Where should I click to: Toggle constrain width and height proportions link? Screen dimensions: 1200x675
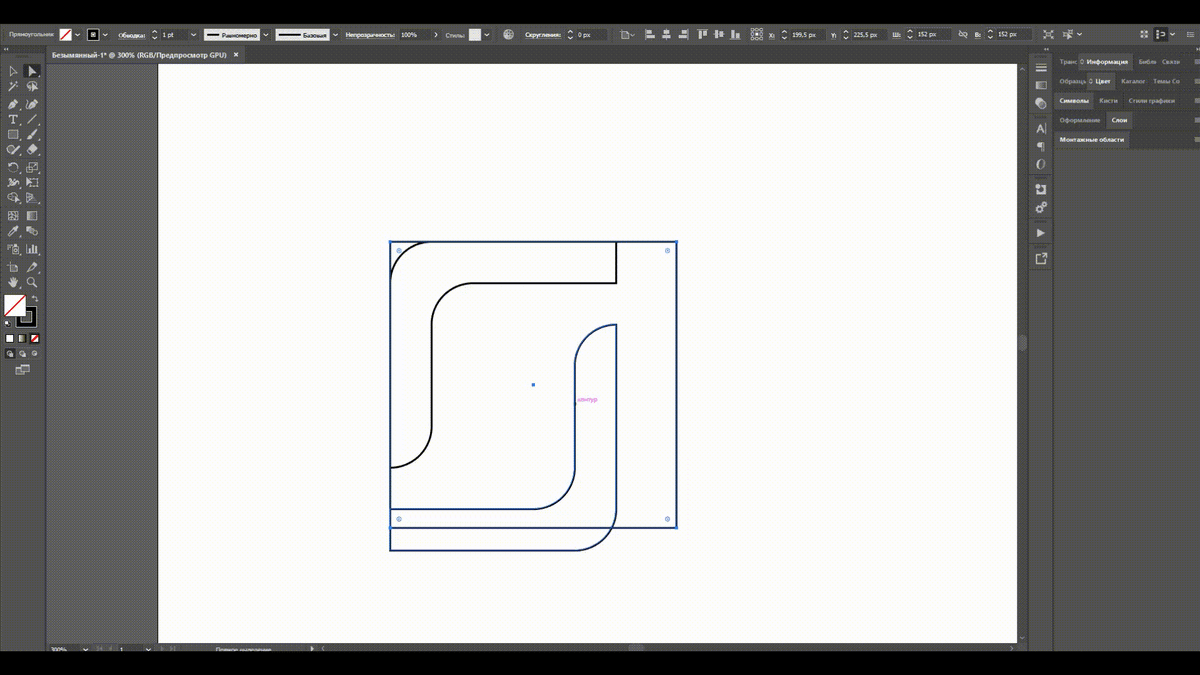pos(964,34)
